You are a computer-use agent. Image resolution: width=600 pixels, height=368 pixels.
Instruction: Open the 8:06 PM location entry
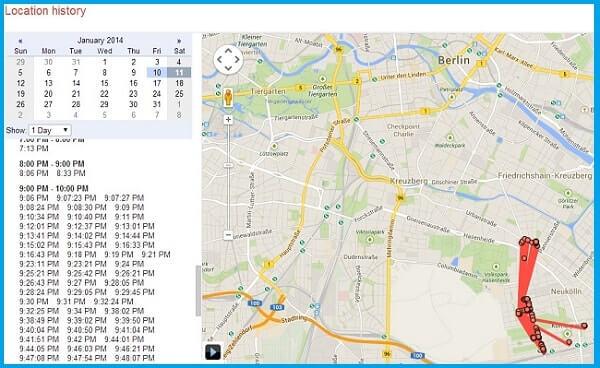tap(34, 173)
